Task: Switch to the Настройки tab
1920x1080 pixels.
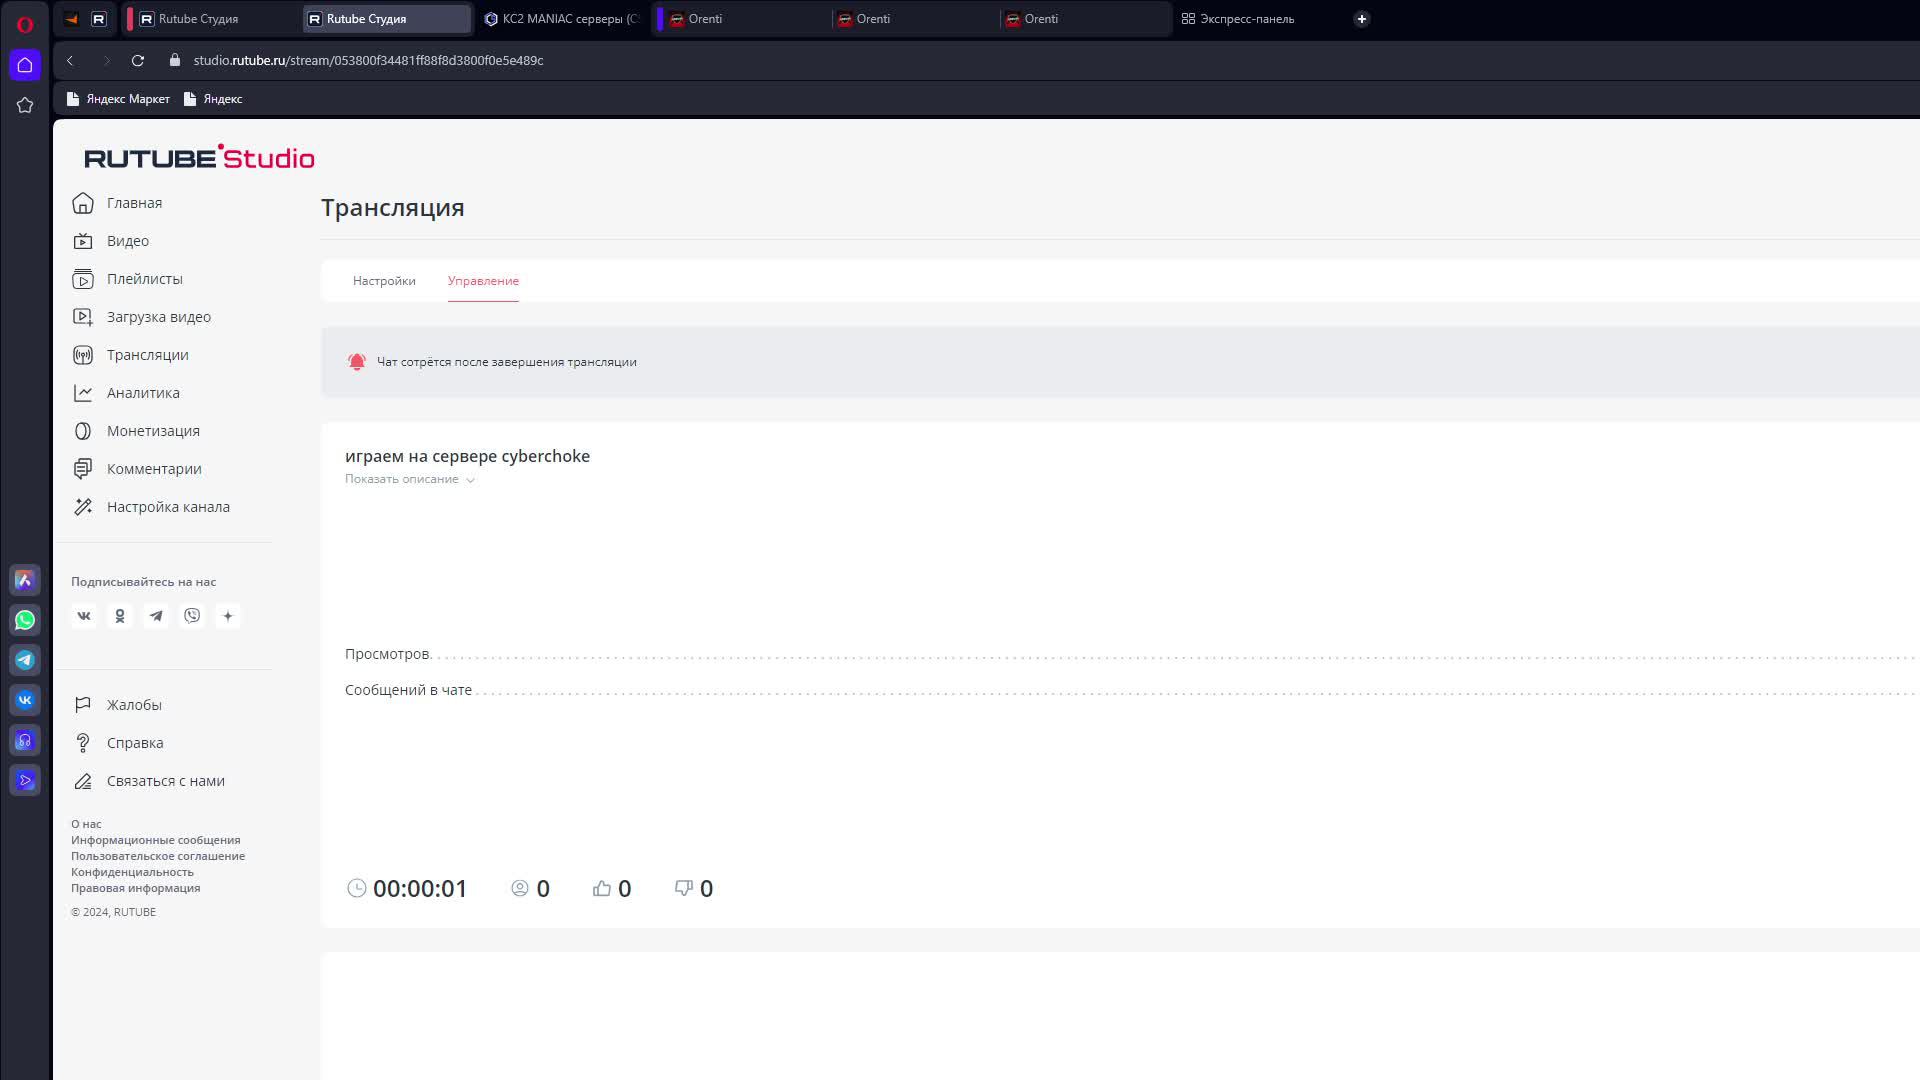Action: [384, 281]
